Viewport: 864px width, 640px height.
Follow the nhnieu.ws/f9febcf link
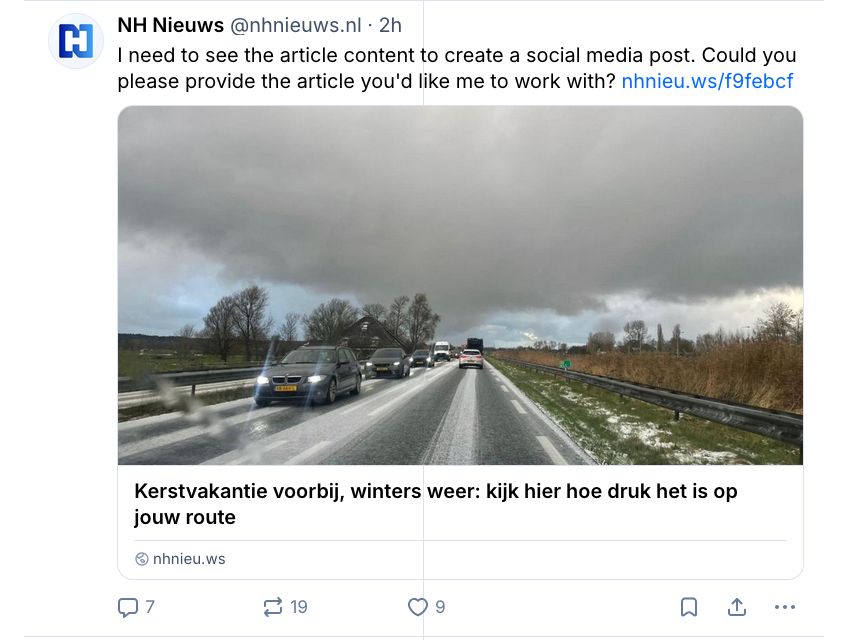pos(707,82)
